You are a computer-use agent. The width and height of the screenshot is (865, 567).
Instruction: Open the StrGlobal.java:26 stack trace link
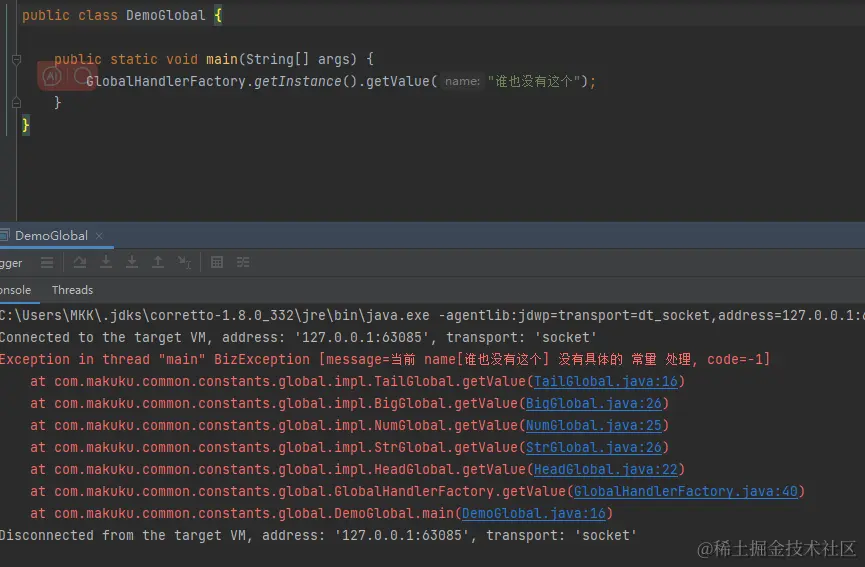594,447
